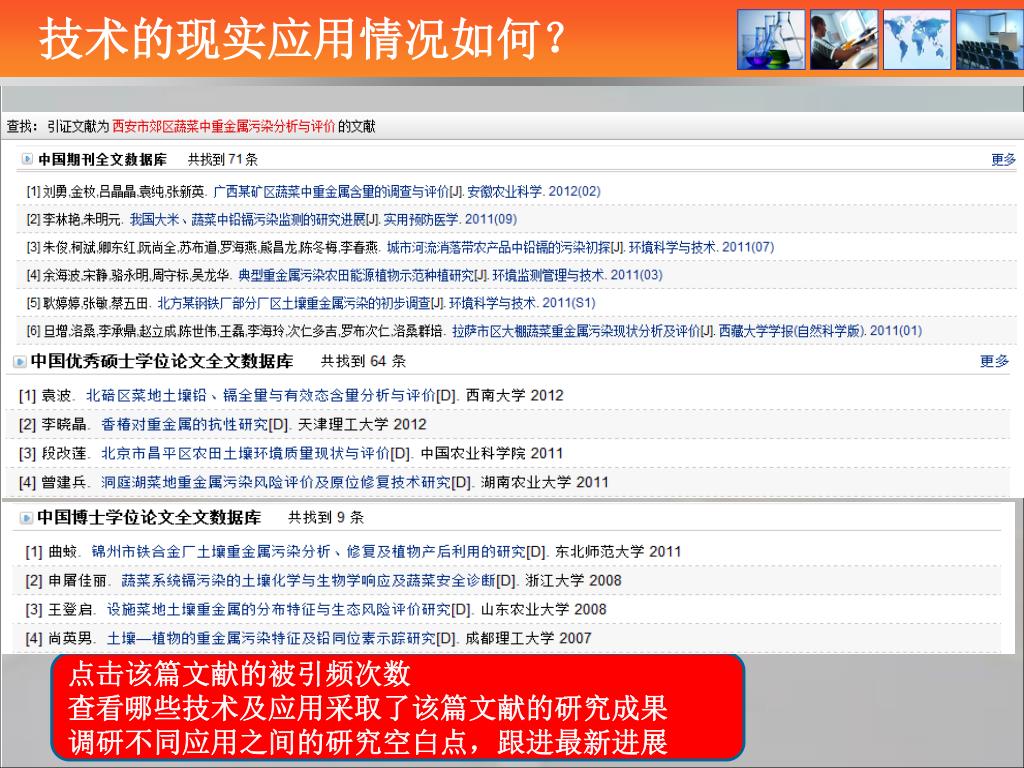1024x768 pixels.
Task: Open journal link 环境科学与技术 2011(07)
Action: [701, 248]
